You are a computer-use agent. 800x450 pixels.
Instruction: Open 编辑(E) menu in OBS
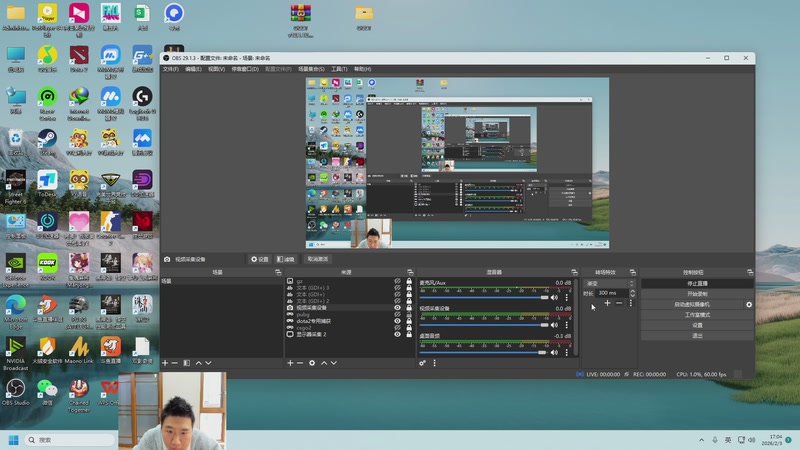tap(193, 69)
